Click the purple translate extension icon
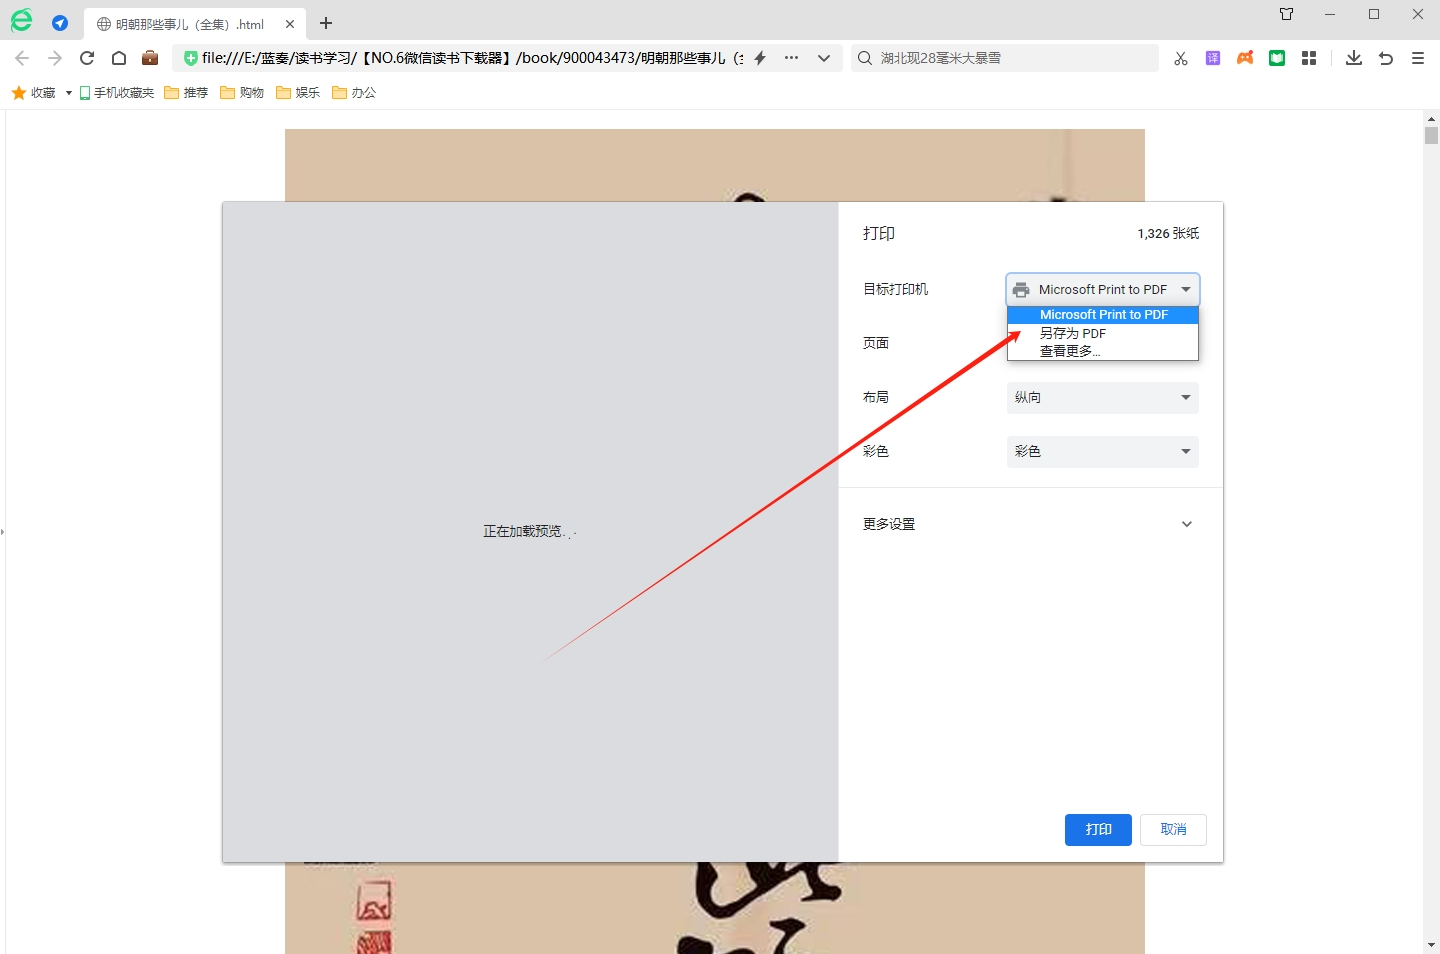 1213,58
